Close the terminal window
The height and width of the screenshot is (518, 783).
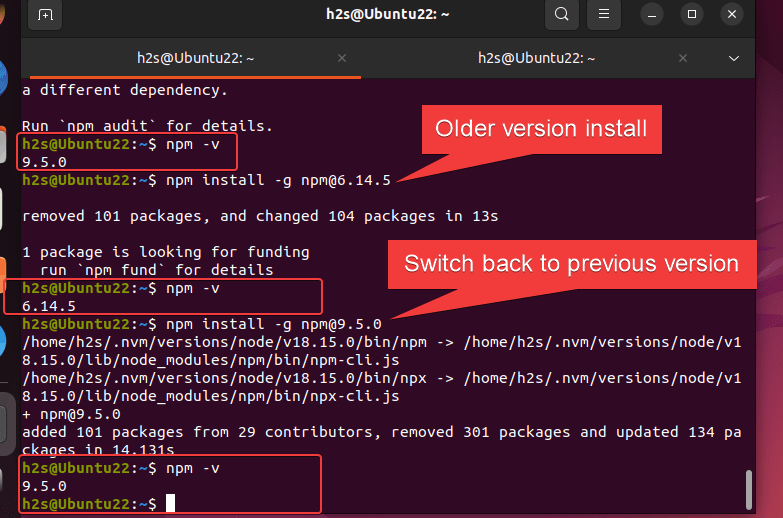(732, 14)
